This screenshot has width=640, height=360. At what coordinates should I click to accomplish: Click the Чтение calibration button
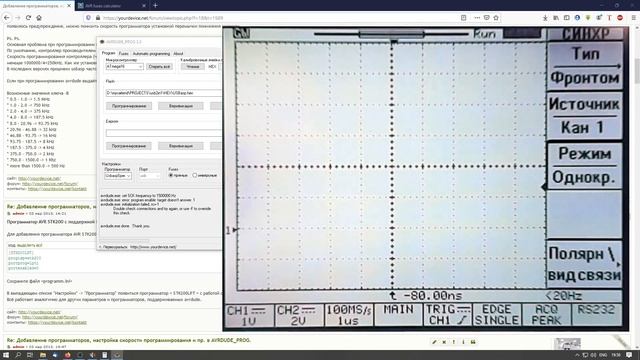[192, 67]
